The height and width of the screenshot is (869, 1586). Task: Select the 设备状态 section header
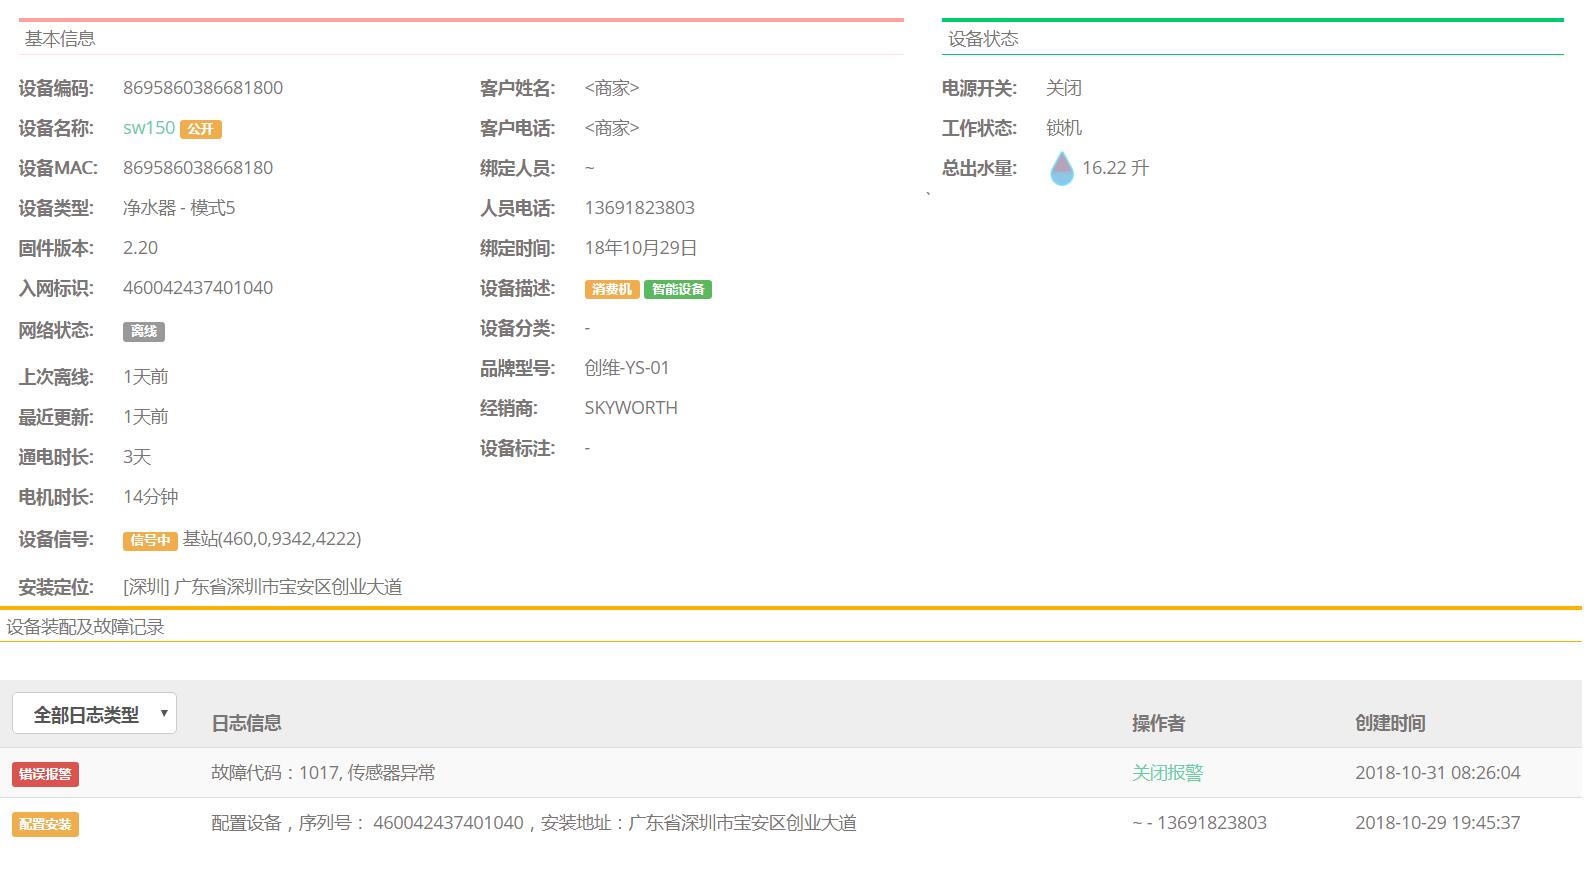pos(983,39)
